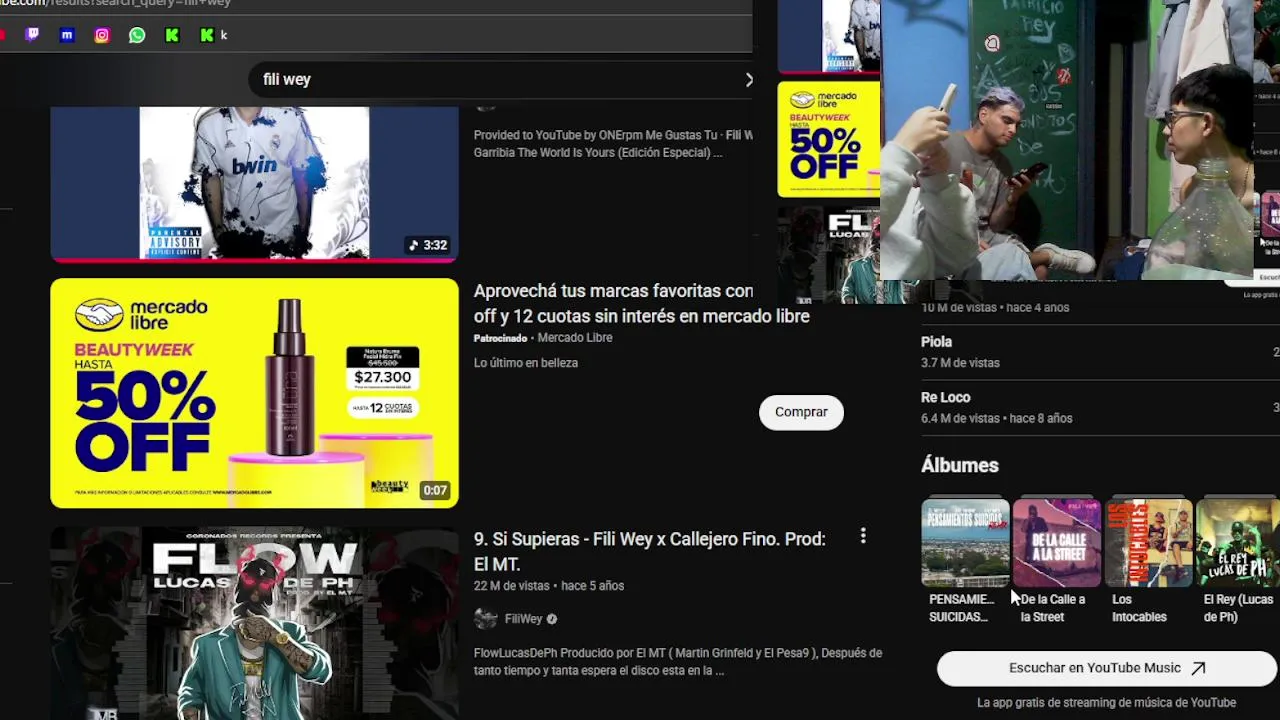Image resolution: width=1280 pixels, height=720 pixels.
Task: Open the Mercado Libre Beauty Week ad thumbnail
Action: point(254,393)
